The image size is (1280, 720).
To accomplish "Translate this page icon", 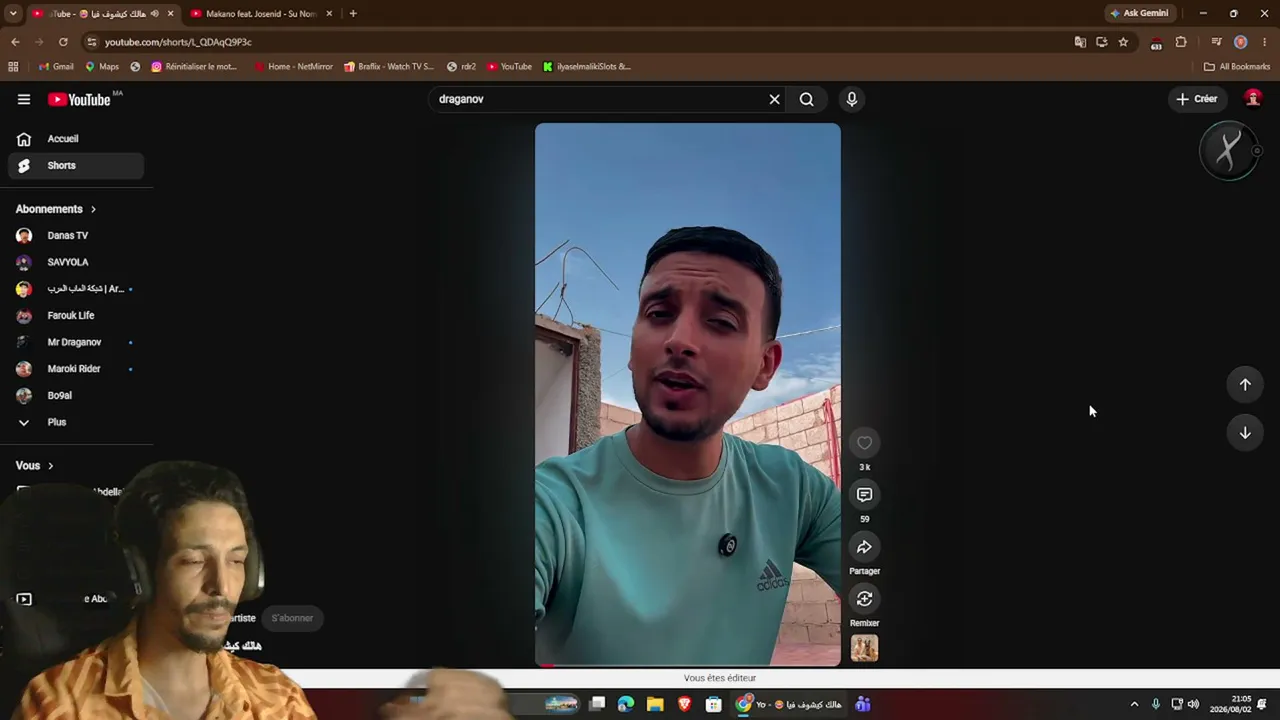I will (x=1080, y=42).
